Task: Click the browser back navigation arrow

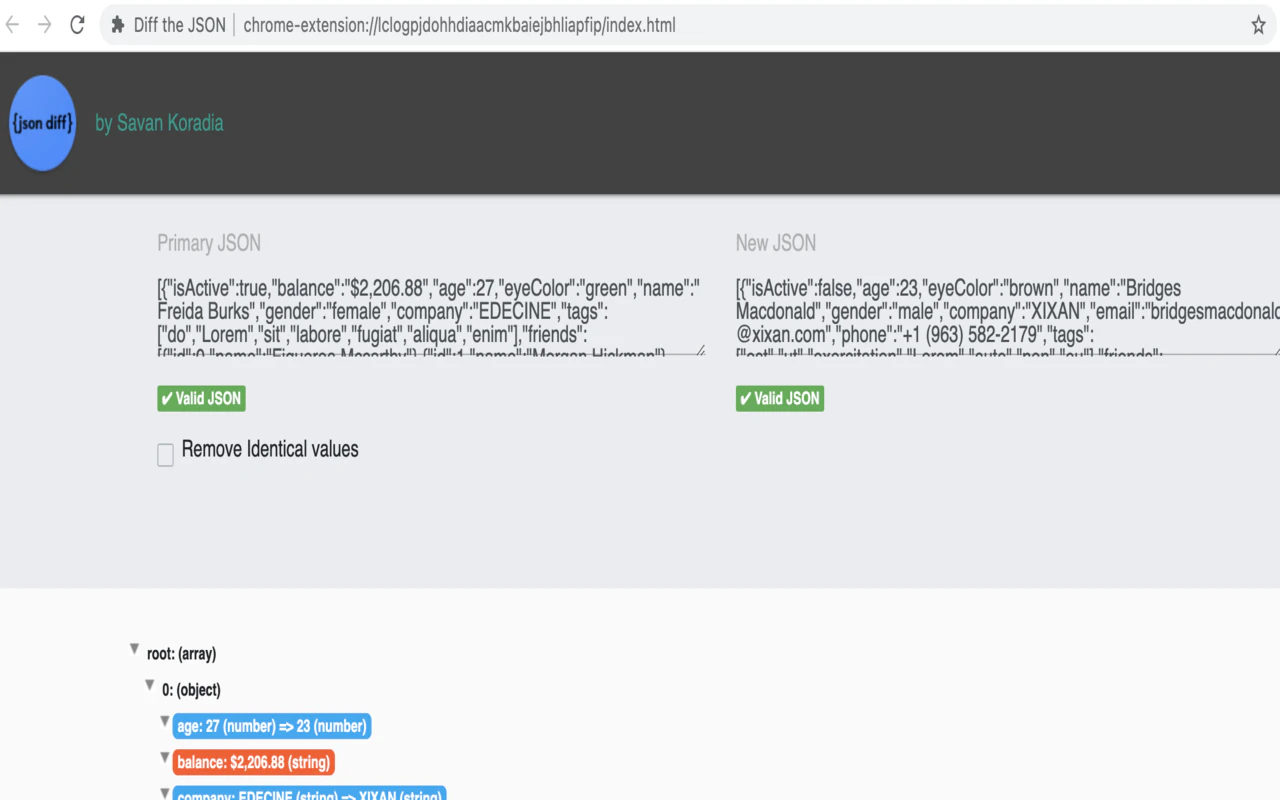Action: tap(13, 25)
